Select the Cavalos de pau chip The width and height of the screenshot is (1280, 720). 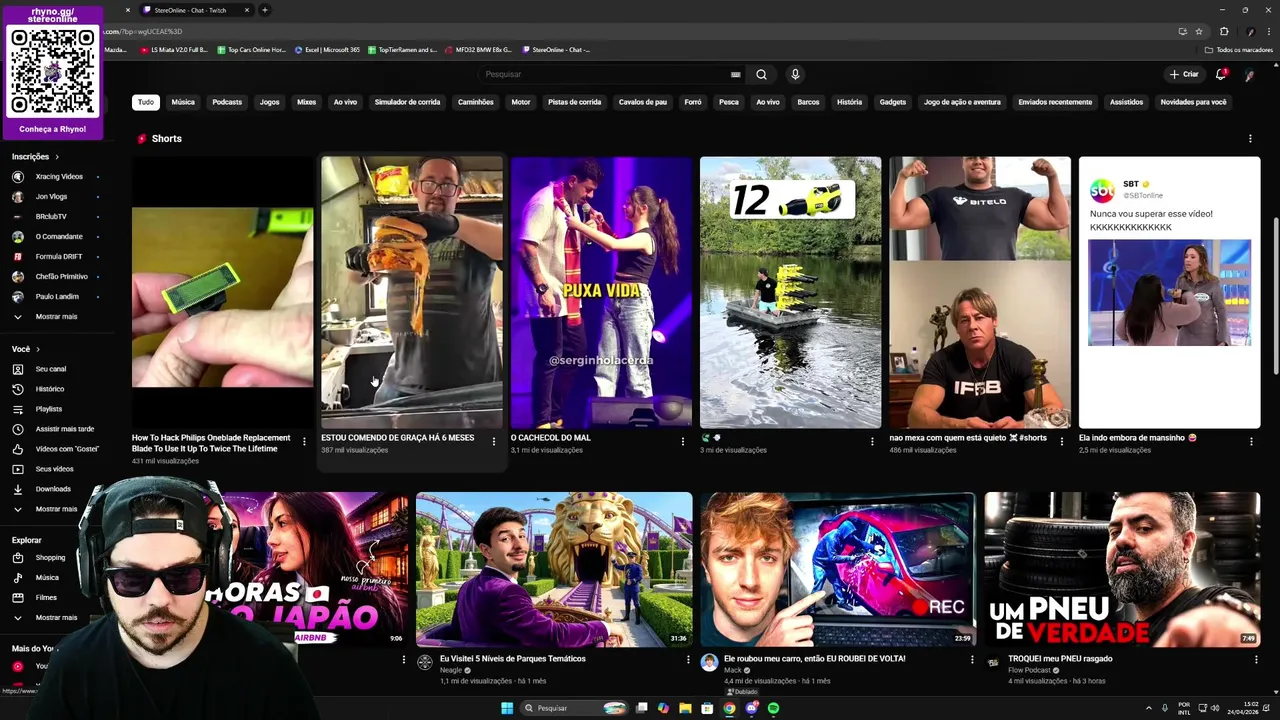[642, 102]
